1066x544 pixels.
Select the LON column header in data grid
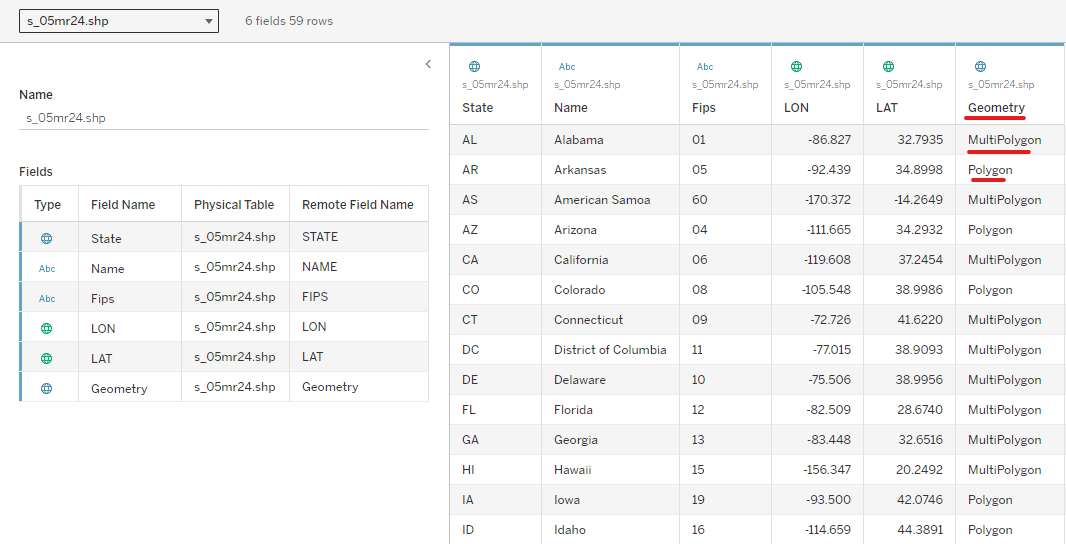(797, 108)
